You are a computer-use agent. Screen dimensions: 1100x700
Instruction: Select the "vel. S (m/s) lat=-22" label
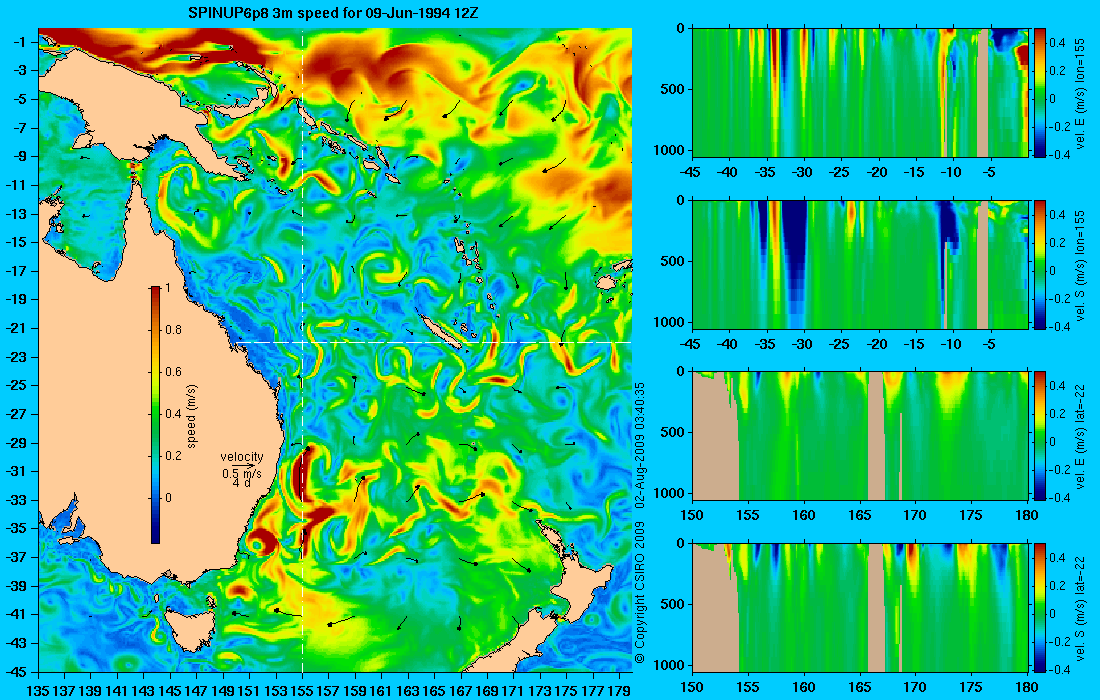coord(1081,608)
